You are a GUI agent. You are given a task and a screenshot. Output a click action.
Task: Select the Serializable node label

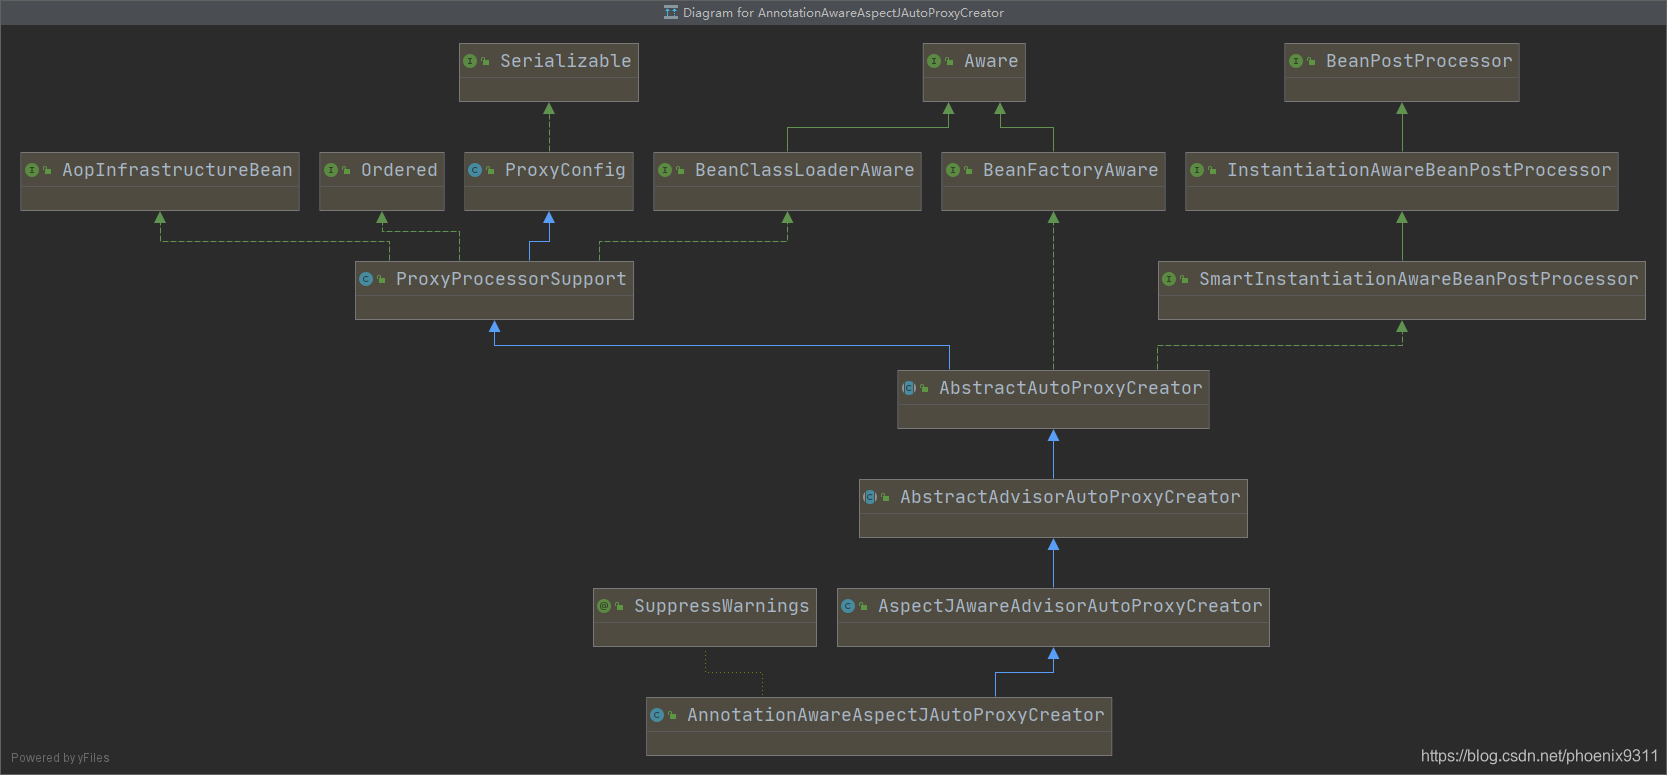point(565,61)
